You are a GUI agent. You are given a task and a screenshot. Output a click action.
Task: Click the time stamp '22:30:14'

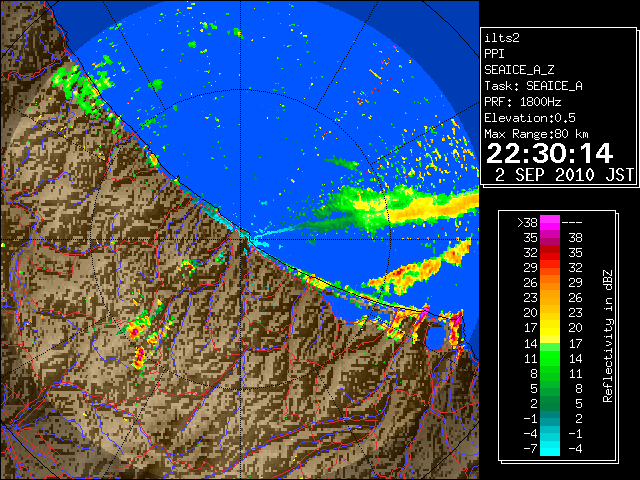pos(550,153)
